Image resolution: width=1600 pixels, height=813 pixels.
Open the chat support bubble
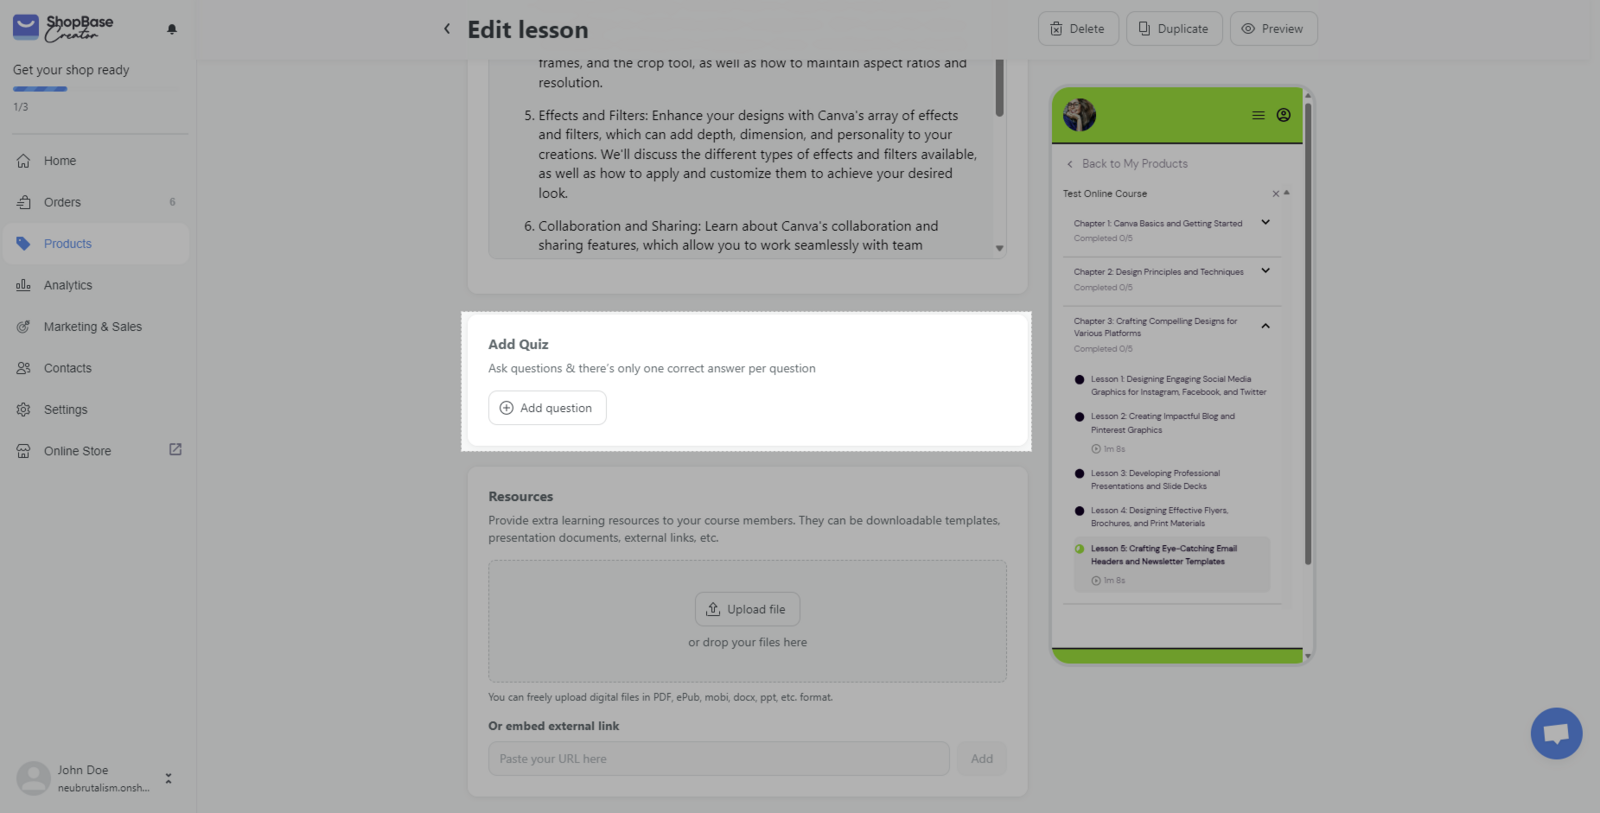point(1556,733)
